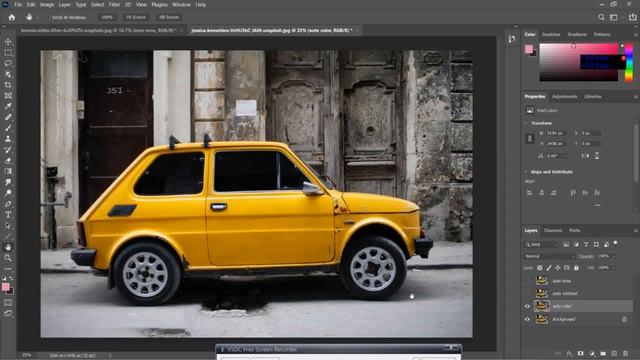Toggle lock all padlock icon
Viewport: 640px width, 360px height.
tap(576, 268)
